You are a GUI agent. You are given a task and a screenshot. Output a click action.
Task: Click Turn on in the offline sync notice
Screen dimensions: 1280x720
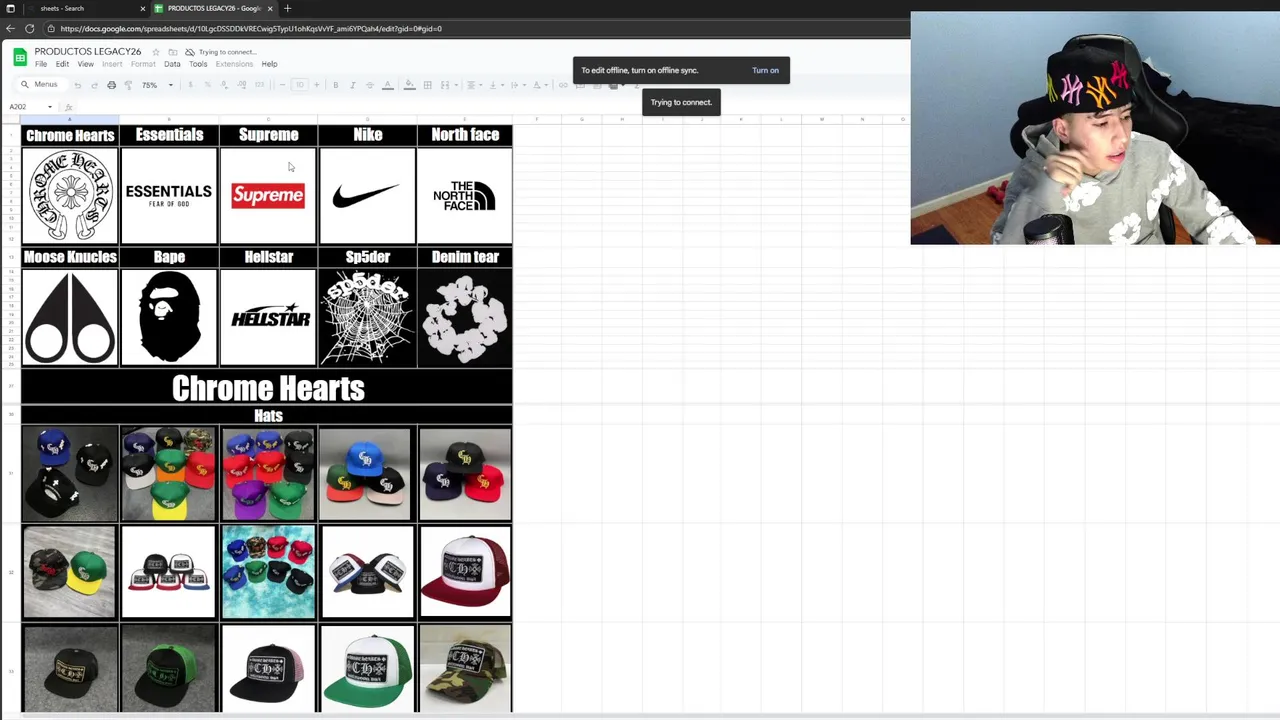coord(765,70)
